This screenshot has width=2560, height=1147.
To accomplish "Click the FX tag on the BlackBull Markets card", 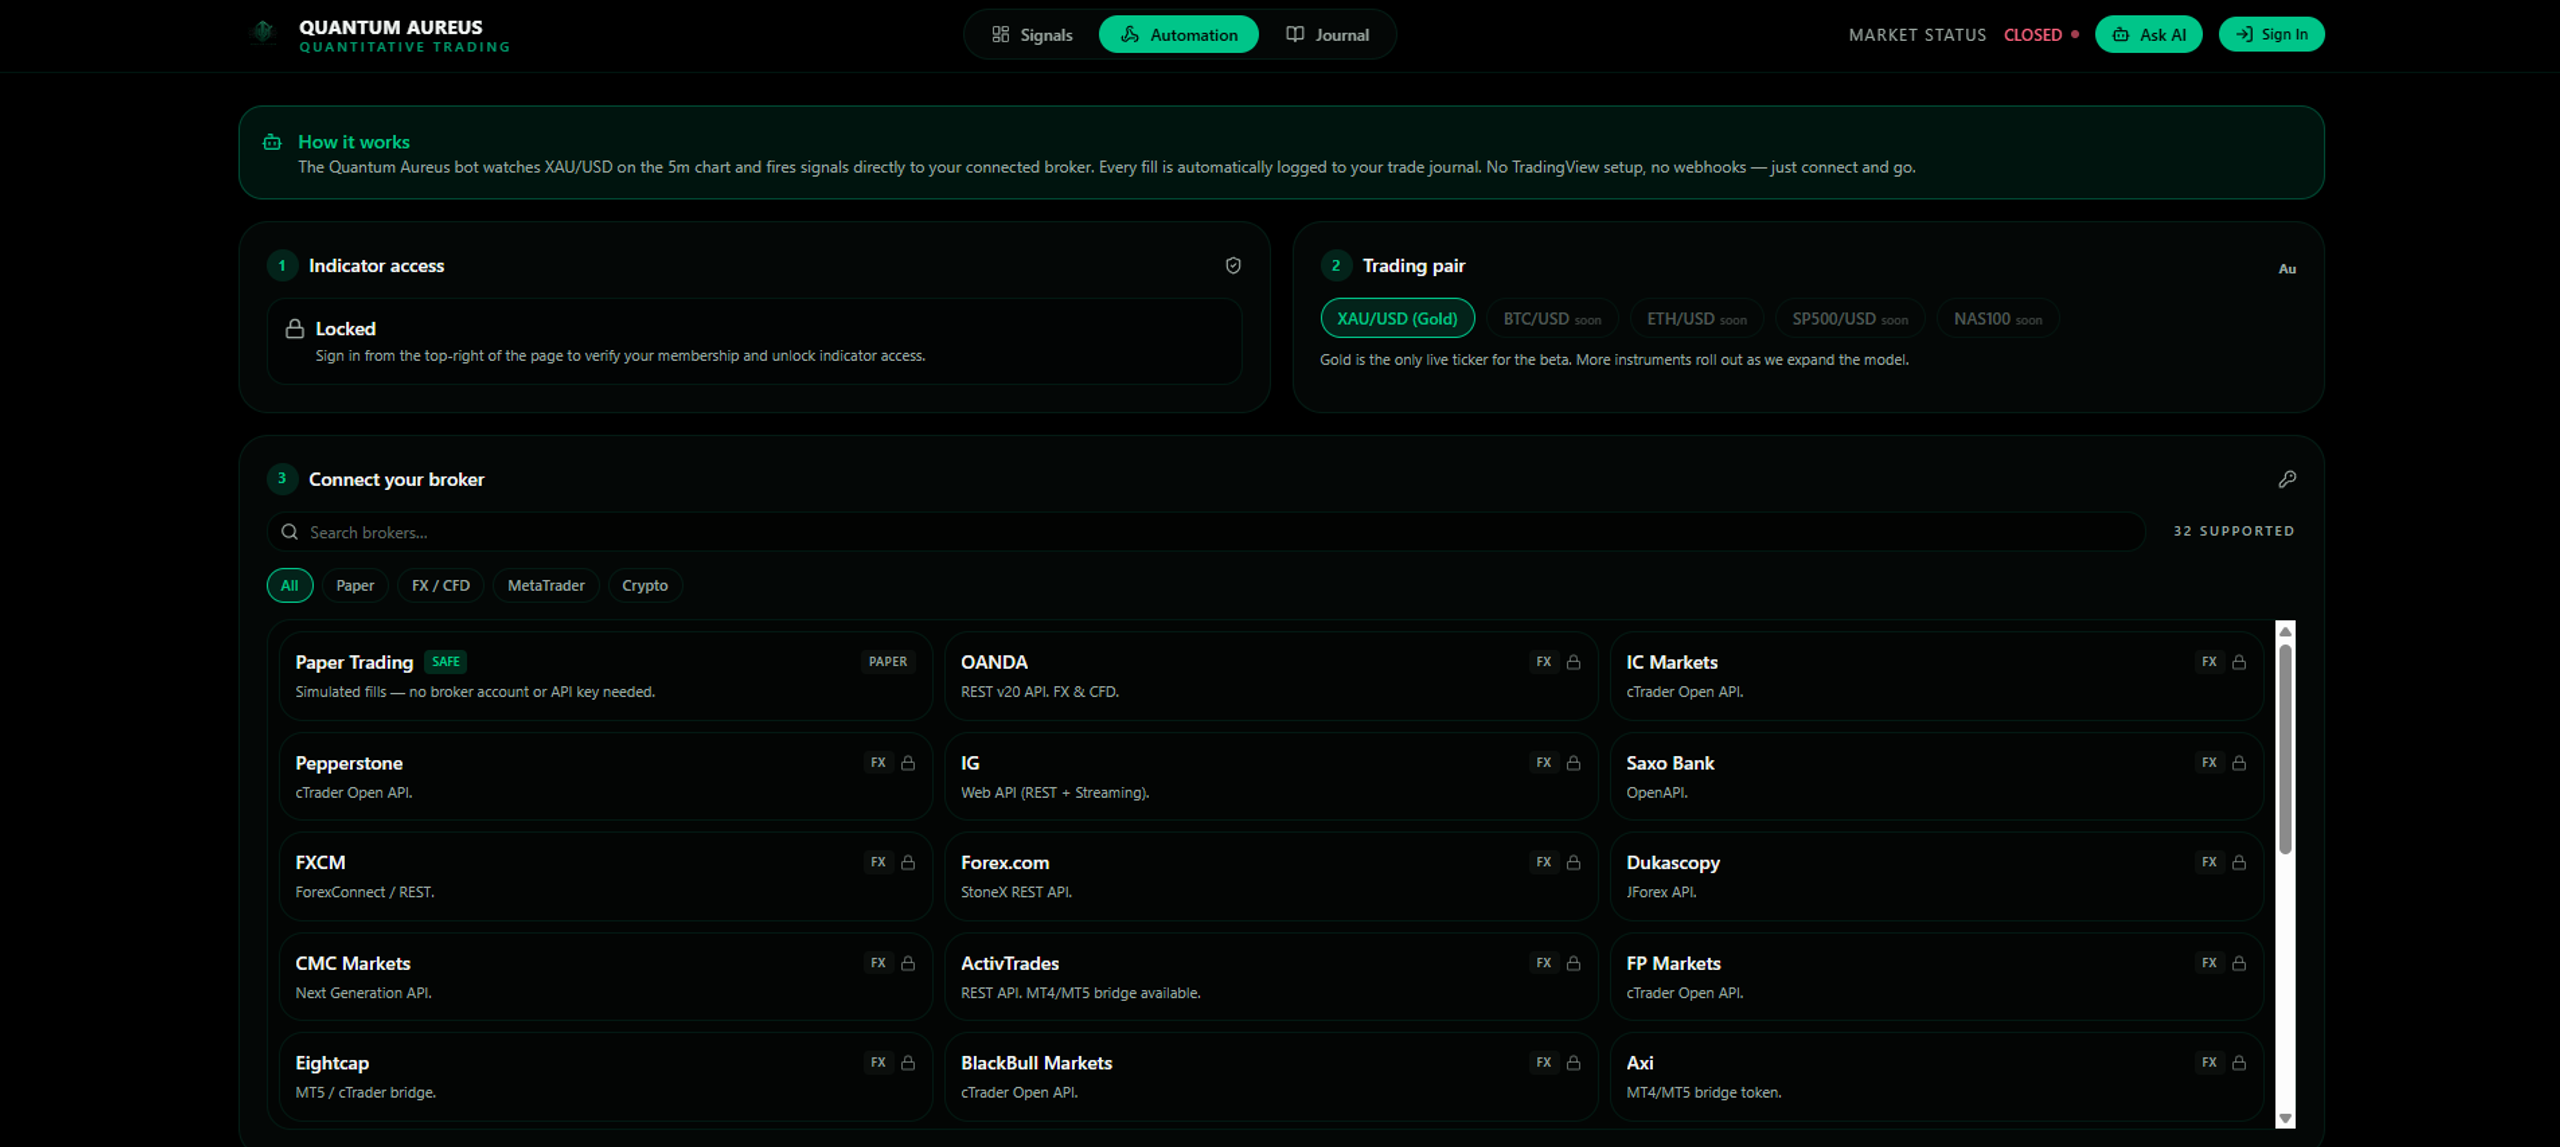I will click(x=1544, y=1063).
